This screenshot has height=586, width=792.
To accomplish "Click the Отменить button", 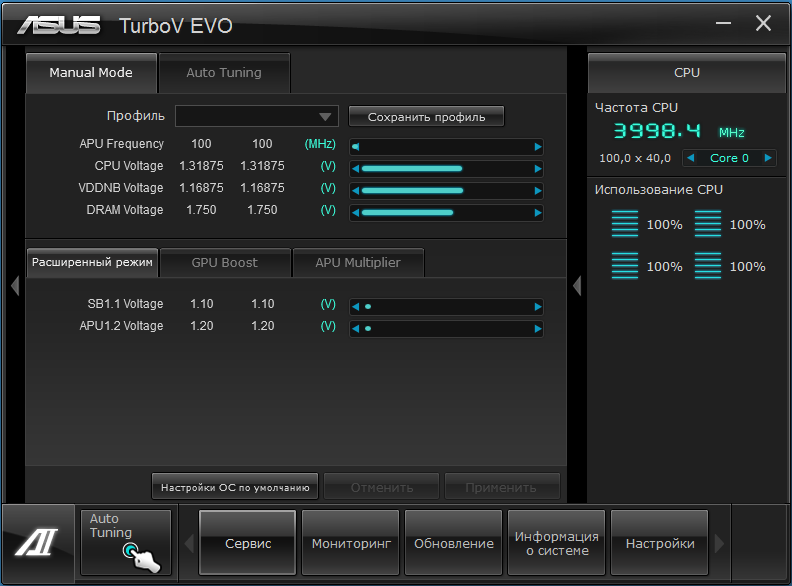I will tap(381, 487).
